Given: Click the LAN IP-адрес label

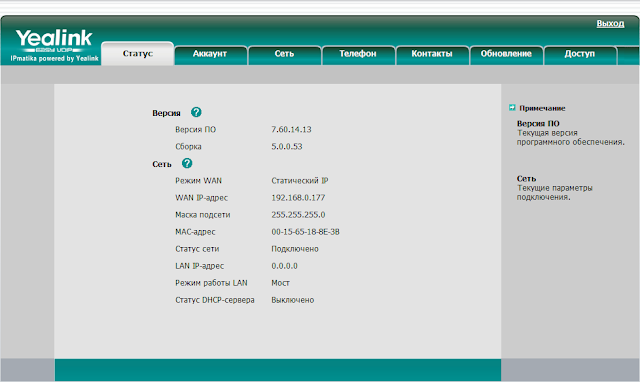Looking at the screenshot, I should pos(200,266).
